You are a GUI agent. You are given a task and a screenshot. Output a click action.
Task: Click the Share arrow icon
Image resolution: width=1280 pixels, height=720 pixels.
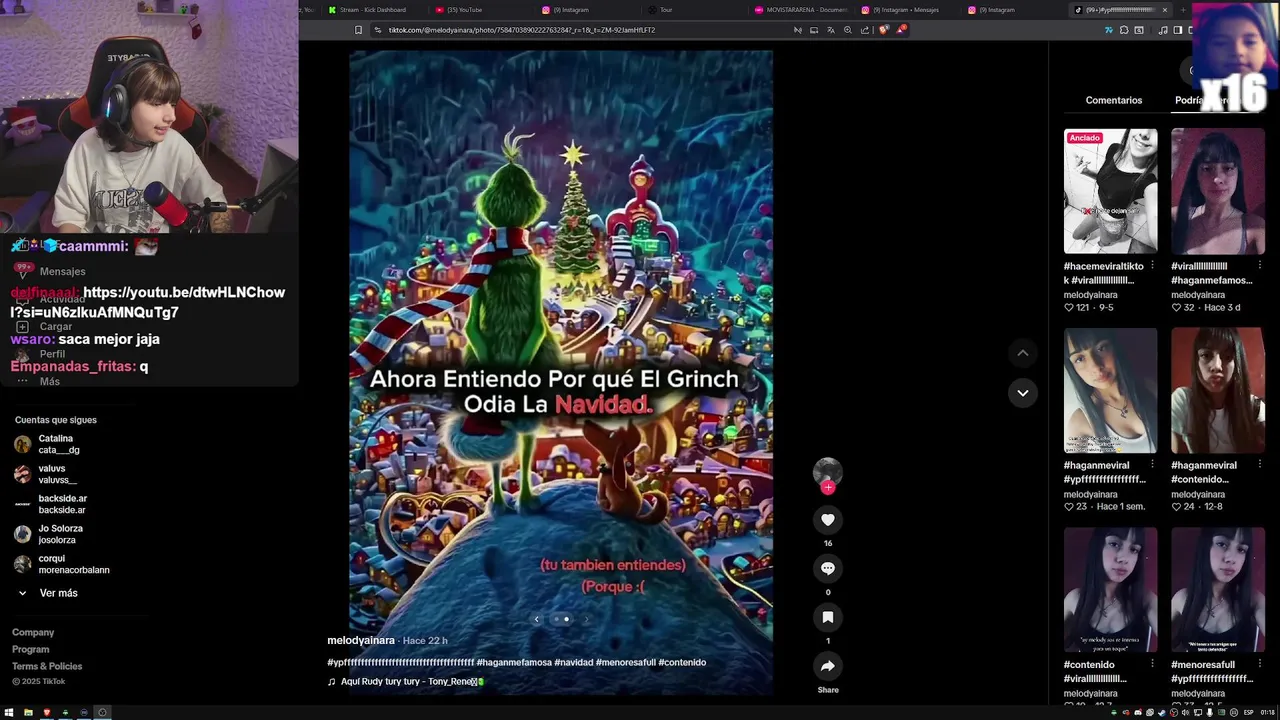(x=828, y=666)
